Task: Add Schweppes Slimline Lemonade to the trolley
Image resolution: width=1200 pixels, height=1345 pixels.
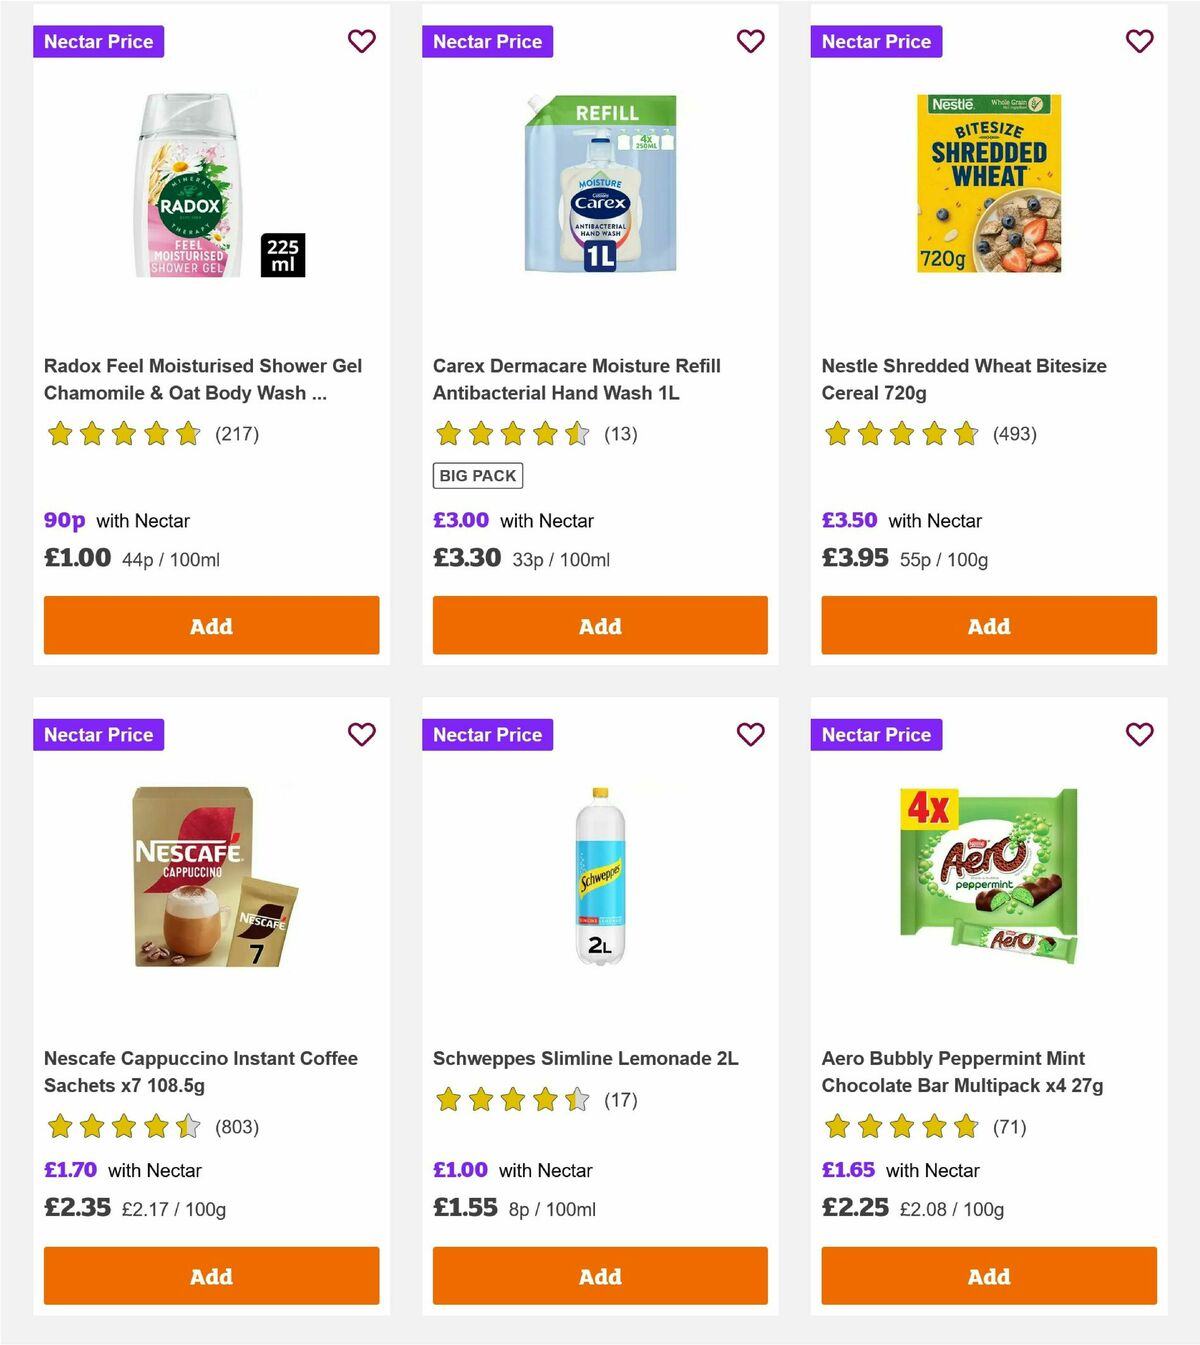Action: coord(599,1276)
